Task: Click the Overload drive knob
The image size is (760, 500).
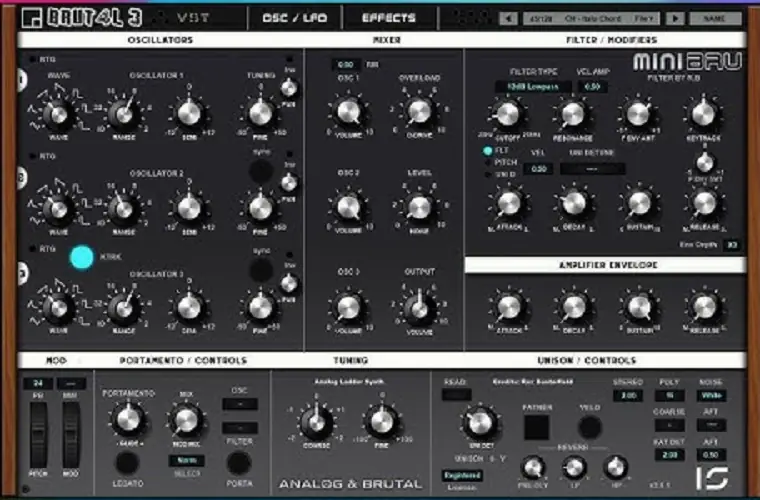Action: pos(418,110)
